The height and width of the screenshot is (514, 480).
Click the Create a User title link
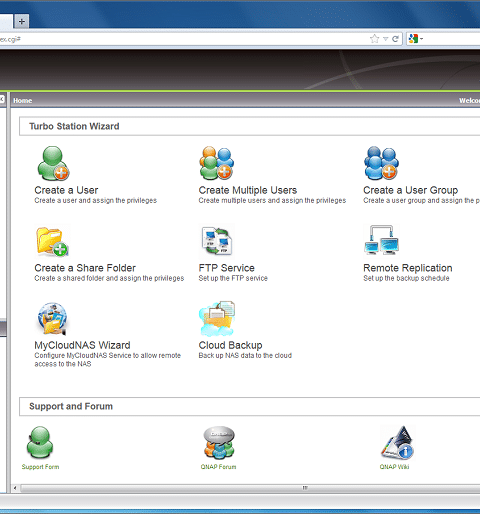tap(66, 190)
